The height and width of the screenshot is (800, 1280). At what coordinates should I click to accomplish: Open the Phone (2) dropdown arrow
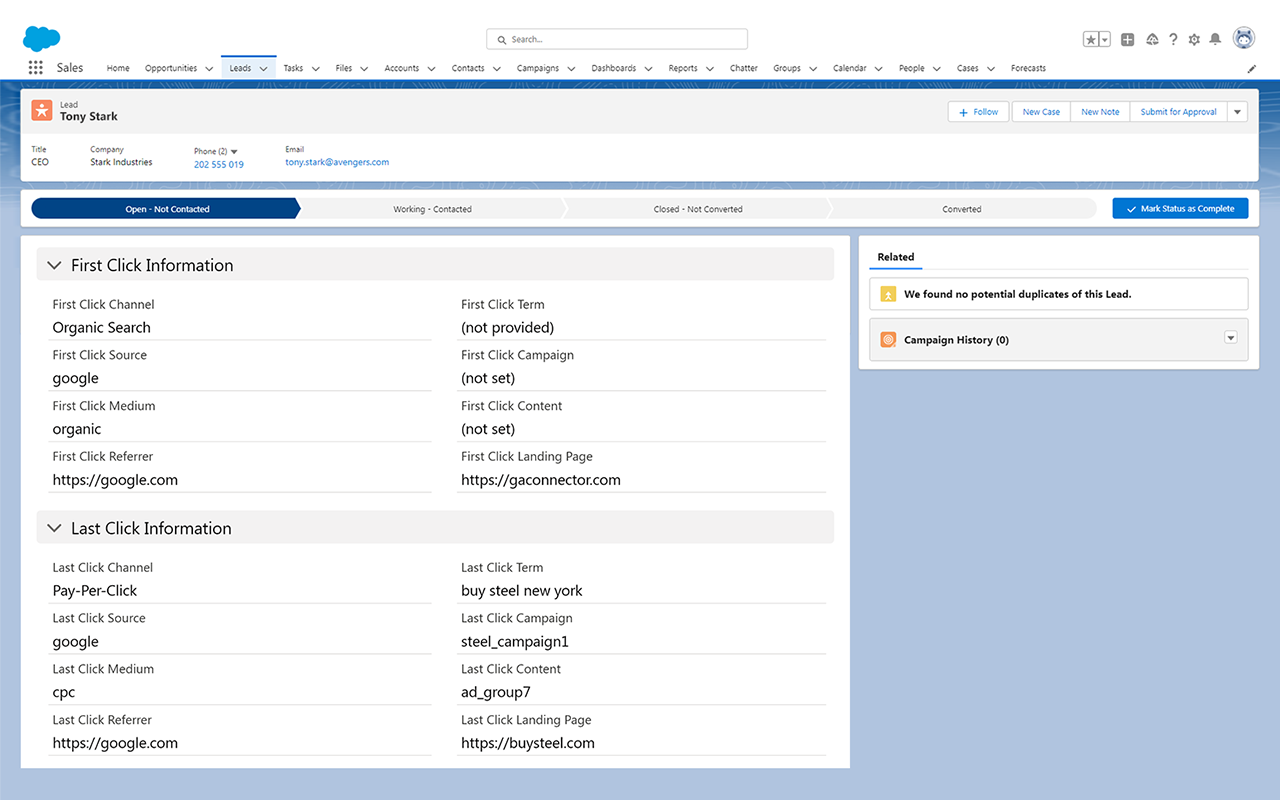[234, 152]
